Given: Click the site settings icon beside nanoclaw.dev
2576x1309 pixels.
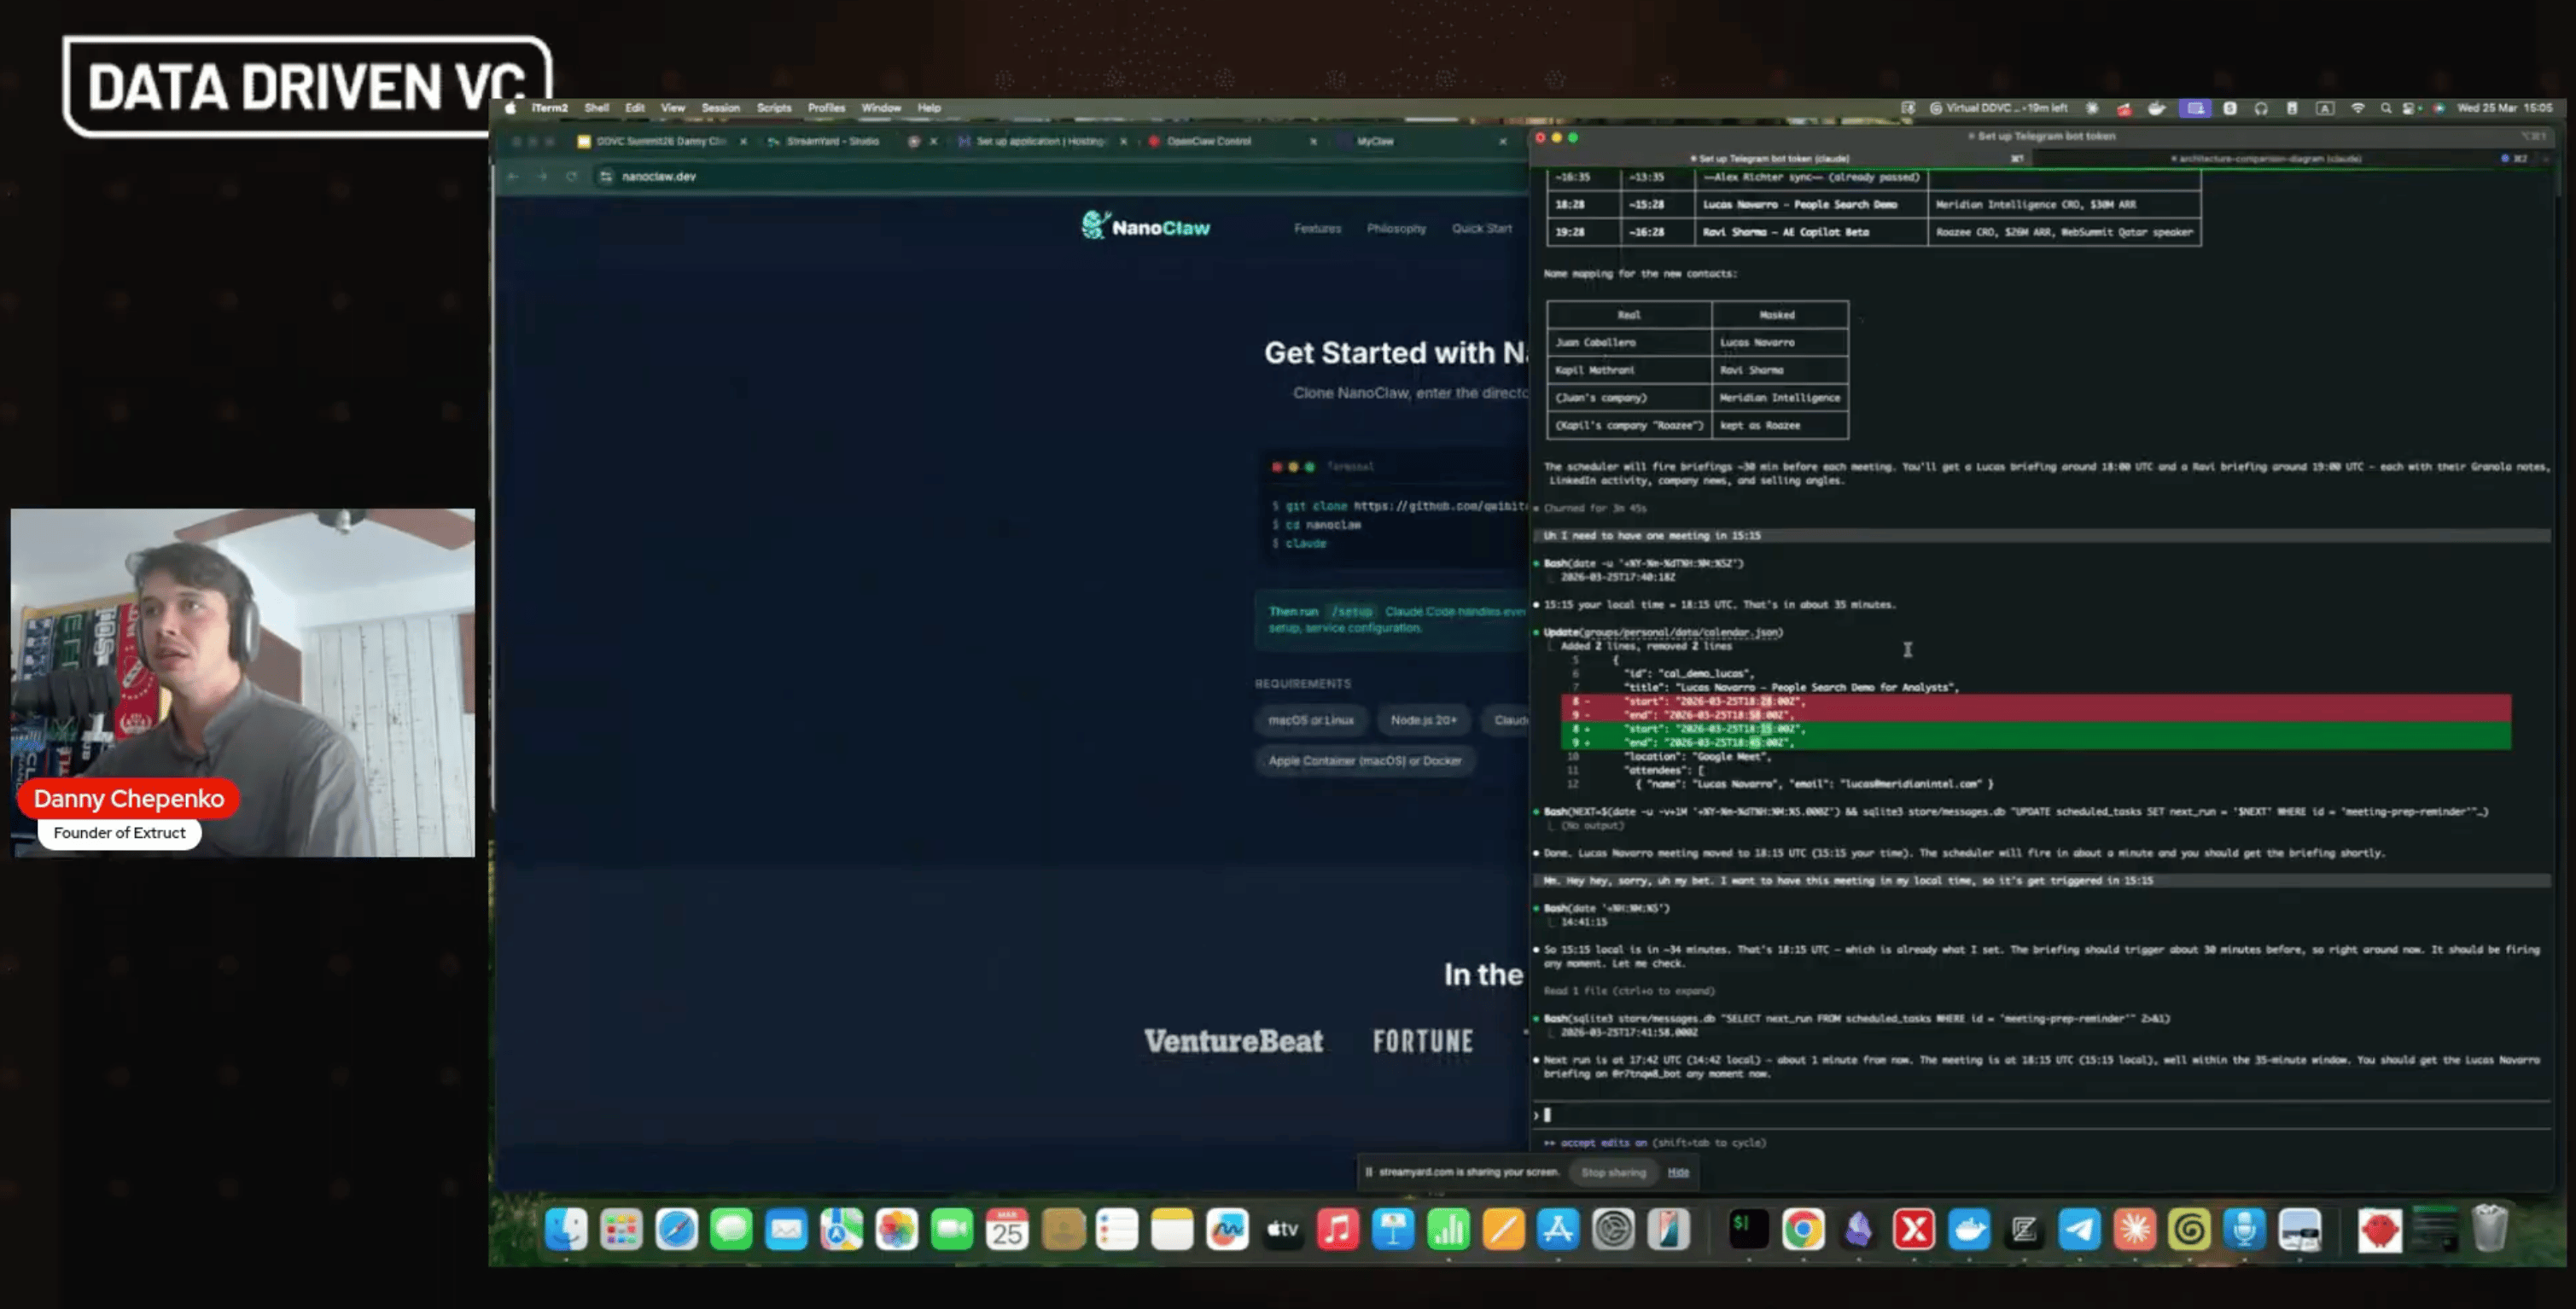Looking at the screenshot, I should [x=605, y=176].
